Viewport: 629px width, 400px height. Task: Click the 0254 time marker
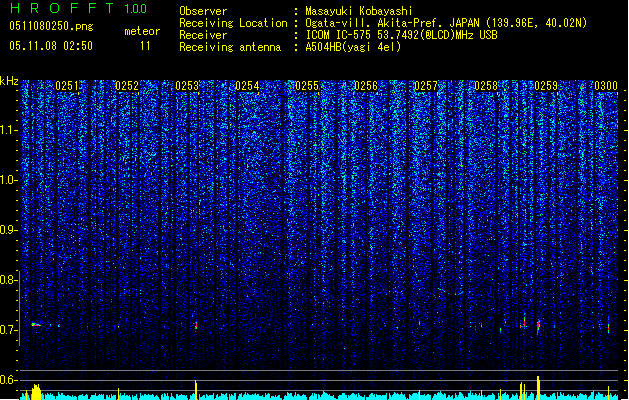(247, 86)
